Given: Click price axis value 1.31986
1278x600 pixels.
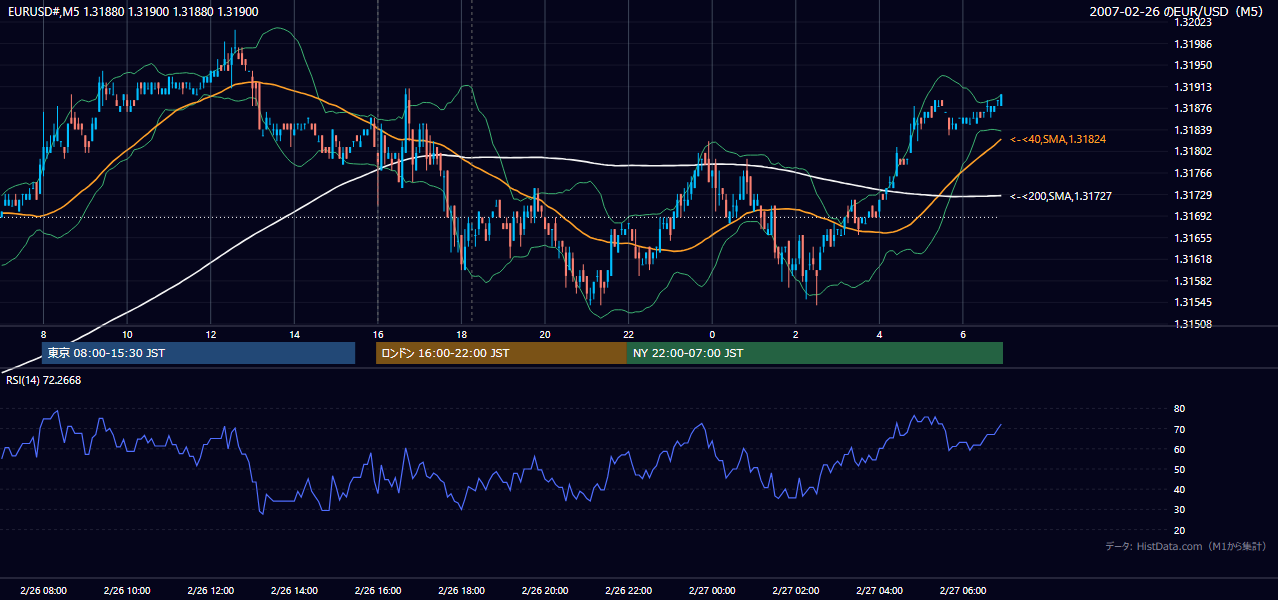Looking at the screenshot, I should [x=1193, y=44].
